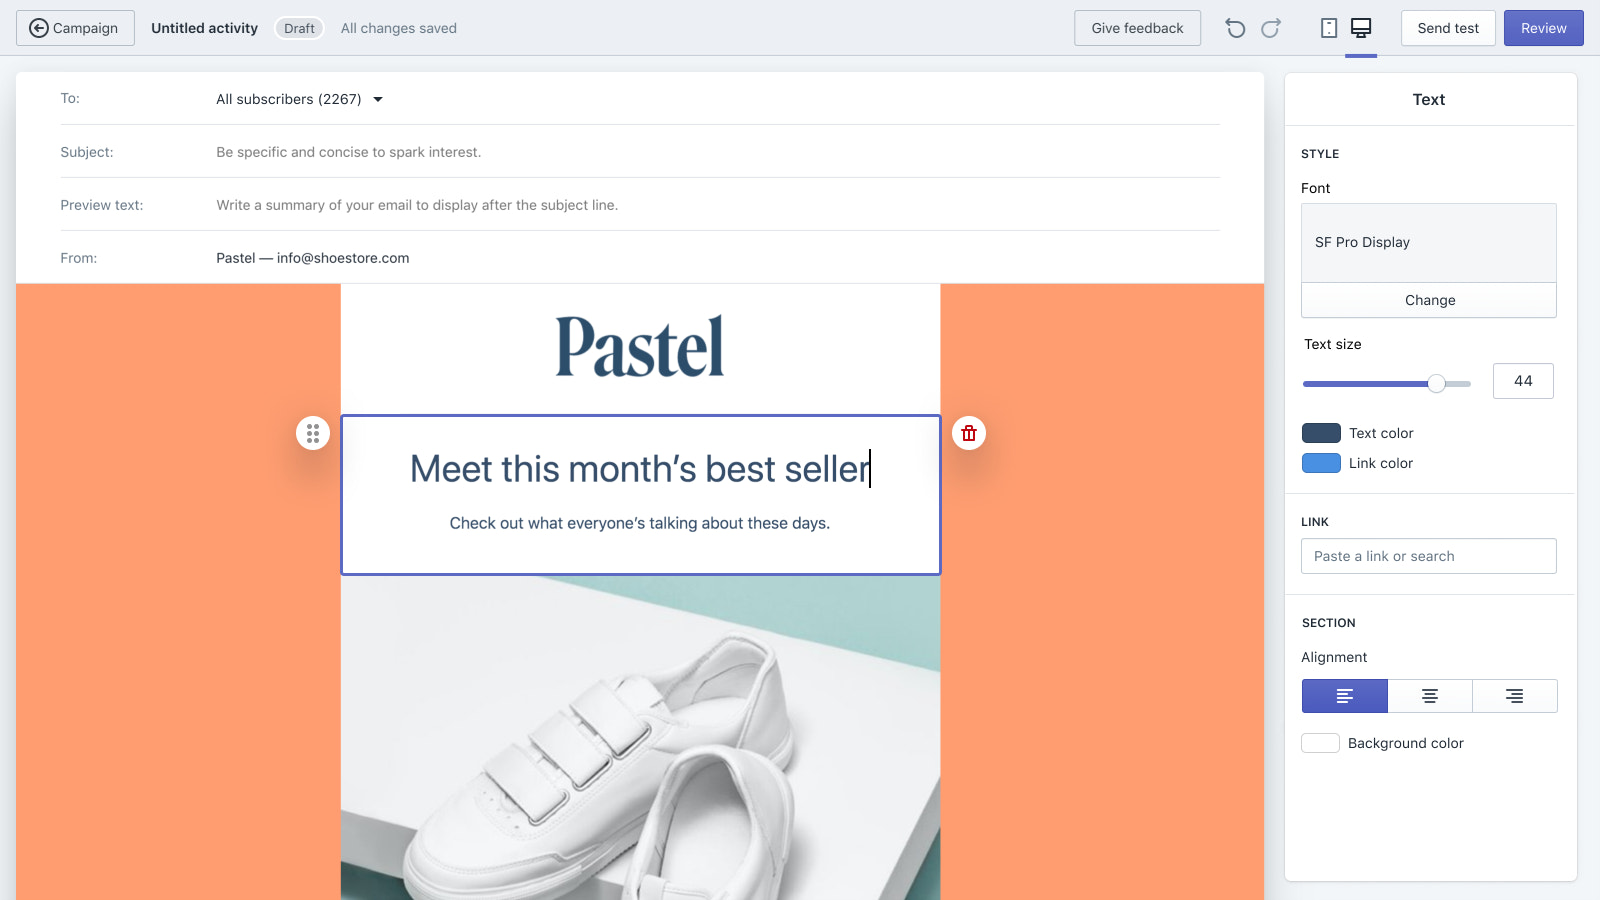The height and width of the screenshot is (900, 1600).
Task: Enable the Background color option
Action: pyautogui.click(x=1320, y=743)
